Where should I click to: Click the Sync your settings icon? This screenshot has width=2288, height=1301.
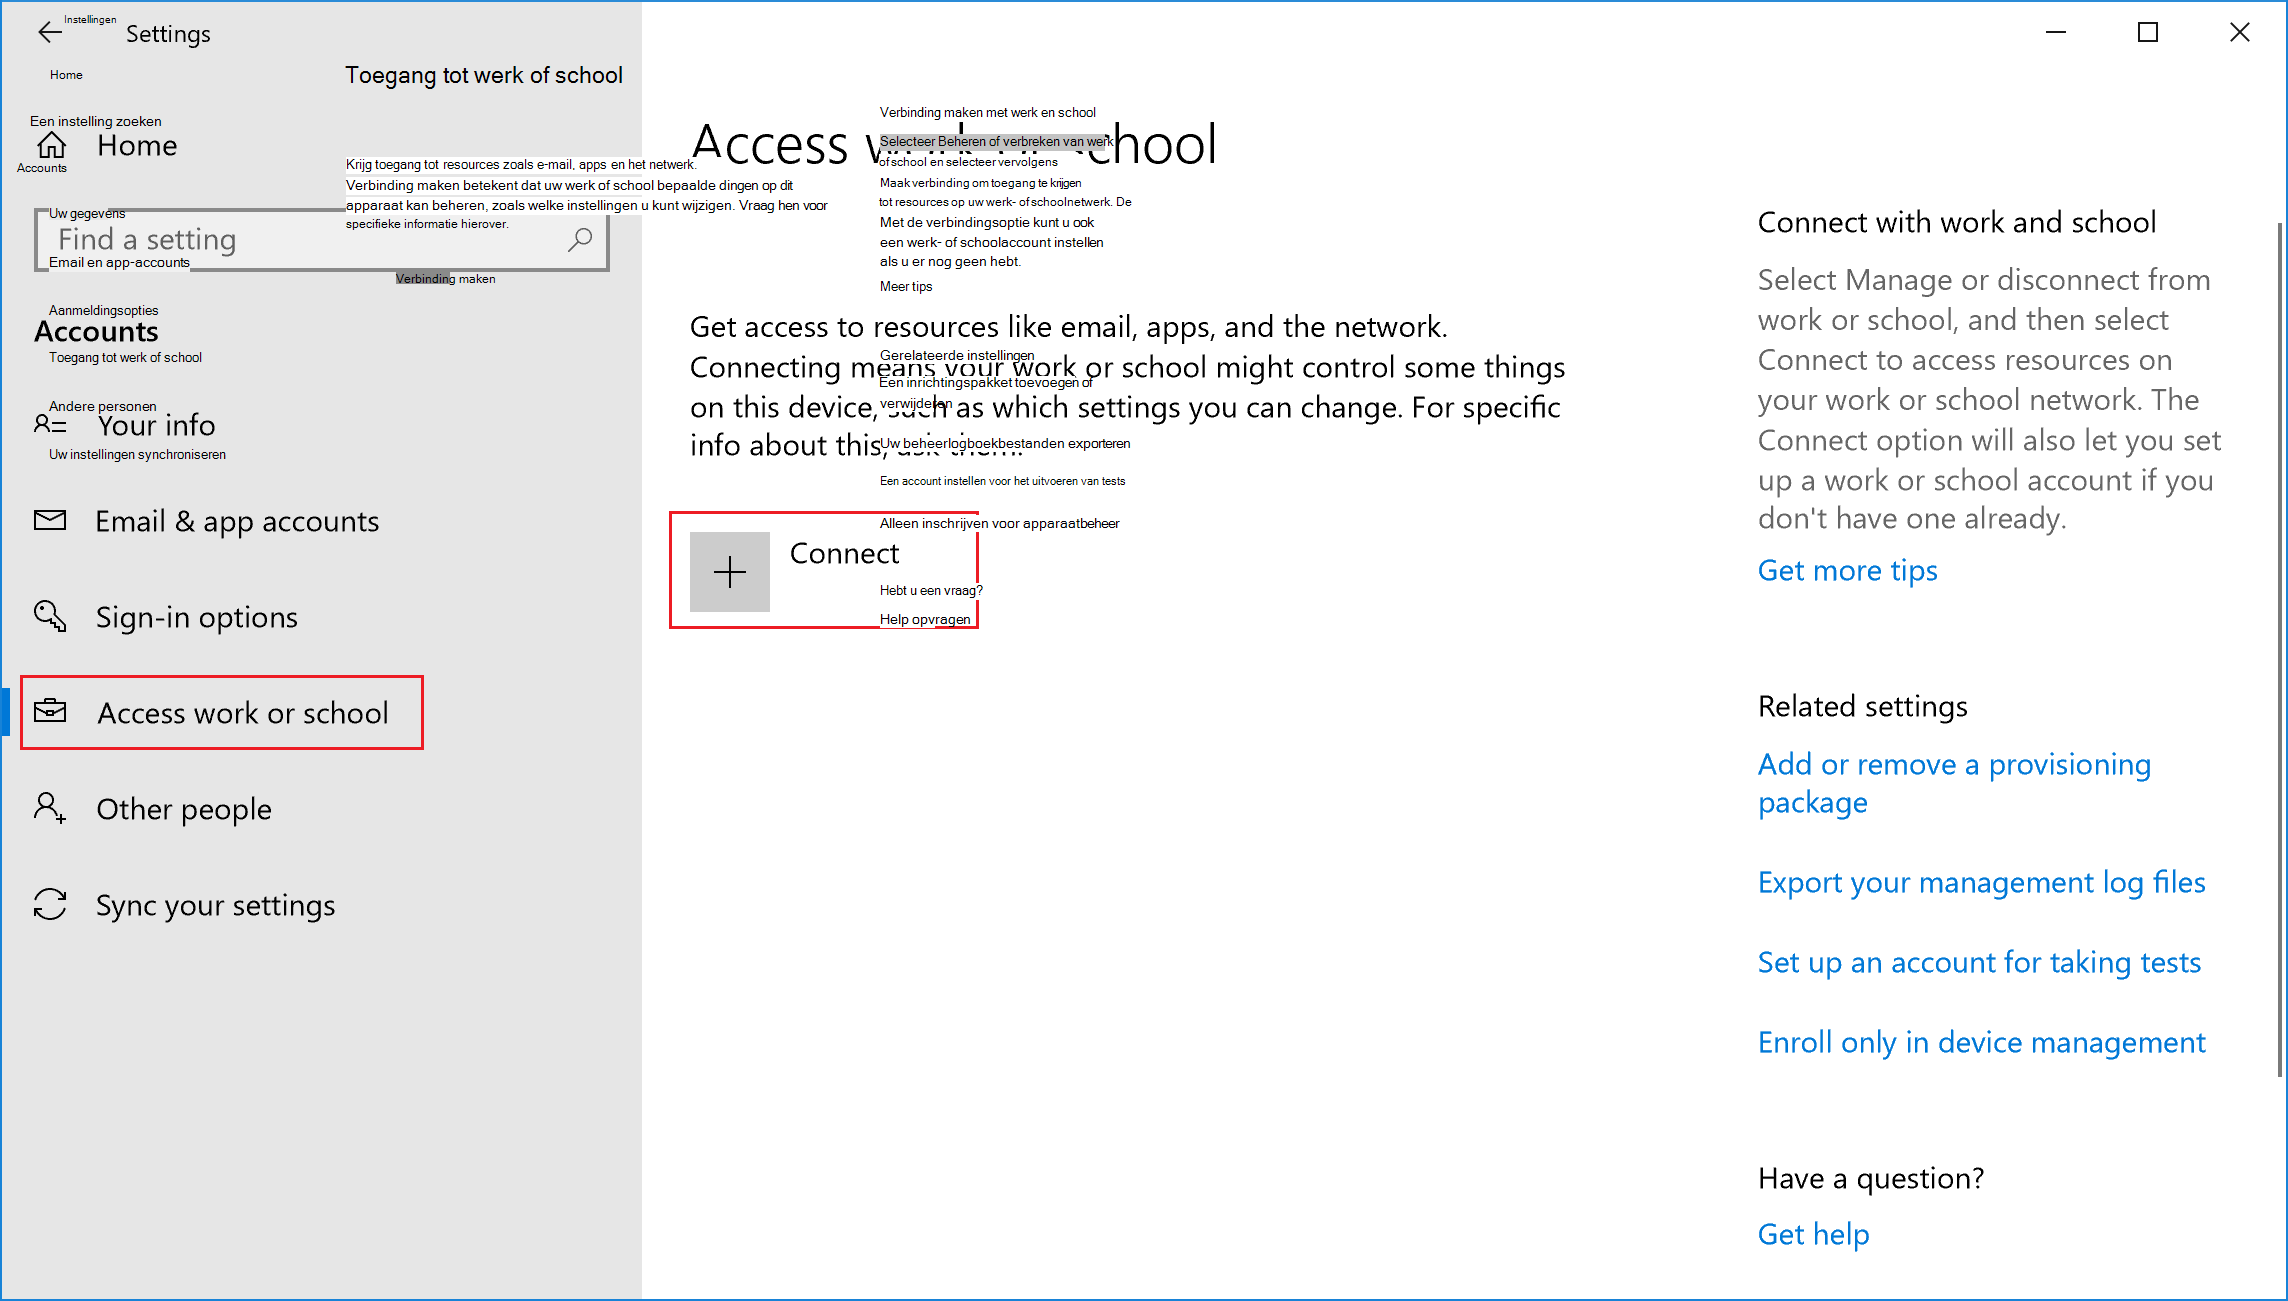pos(52,903)
